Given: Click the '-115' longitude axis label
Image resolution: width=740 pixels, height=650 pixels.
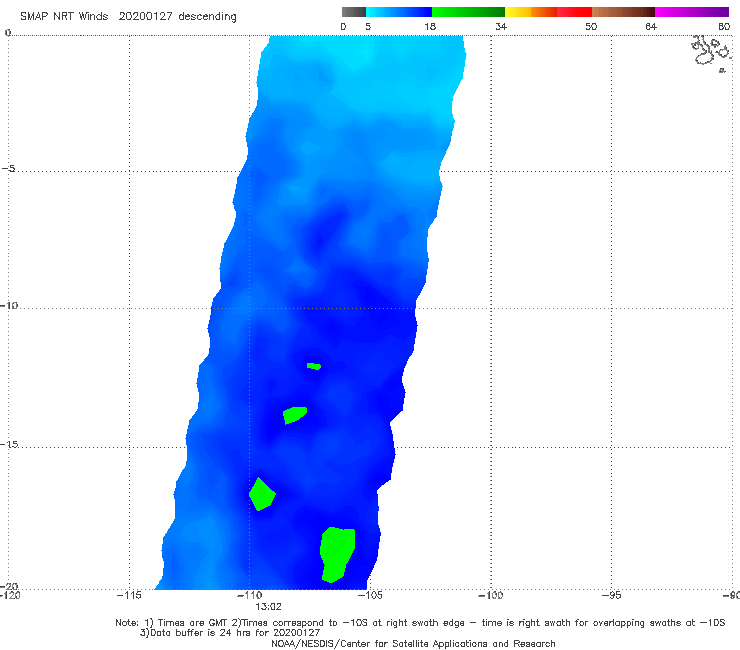Looking at the screenshot, I should (x=129, y=595).
